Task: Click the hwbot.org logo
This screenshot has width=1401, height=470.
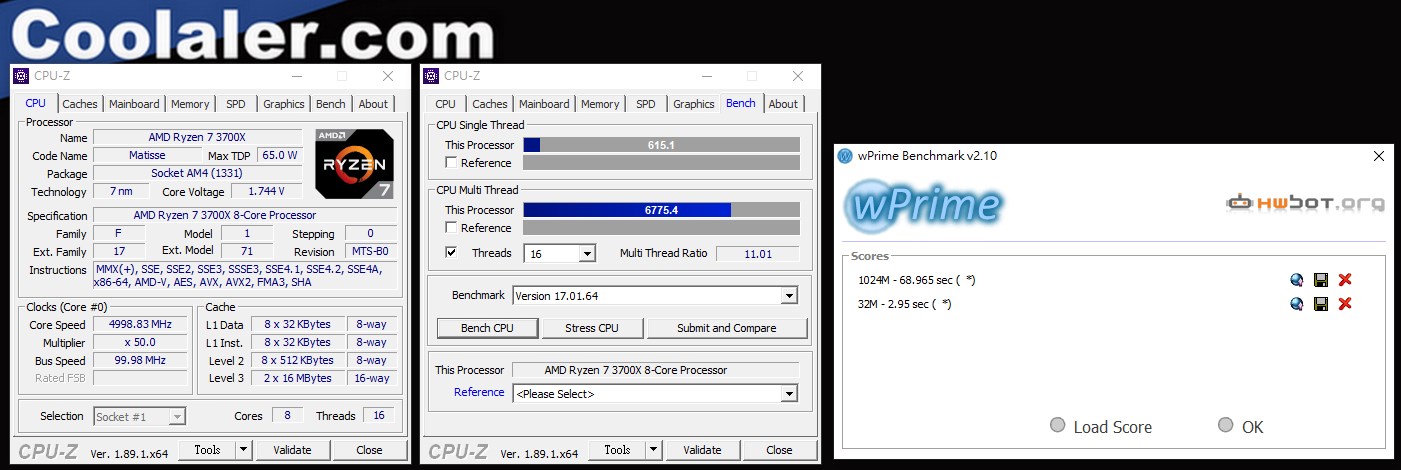Action: coord(1306,204)
